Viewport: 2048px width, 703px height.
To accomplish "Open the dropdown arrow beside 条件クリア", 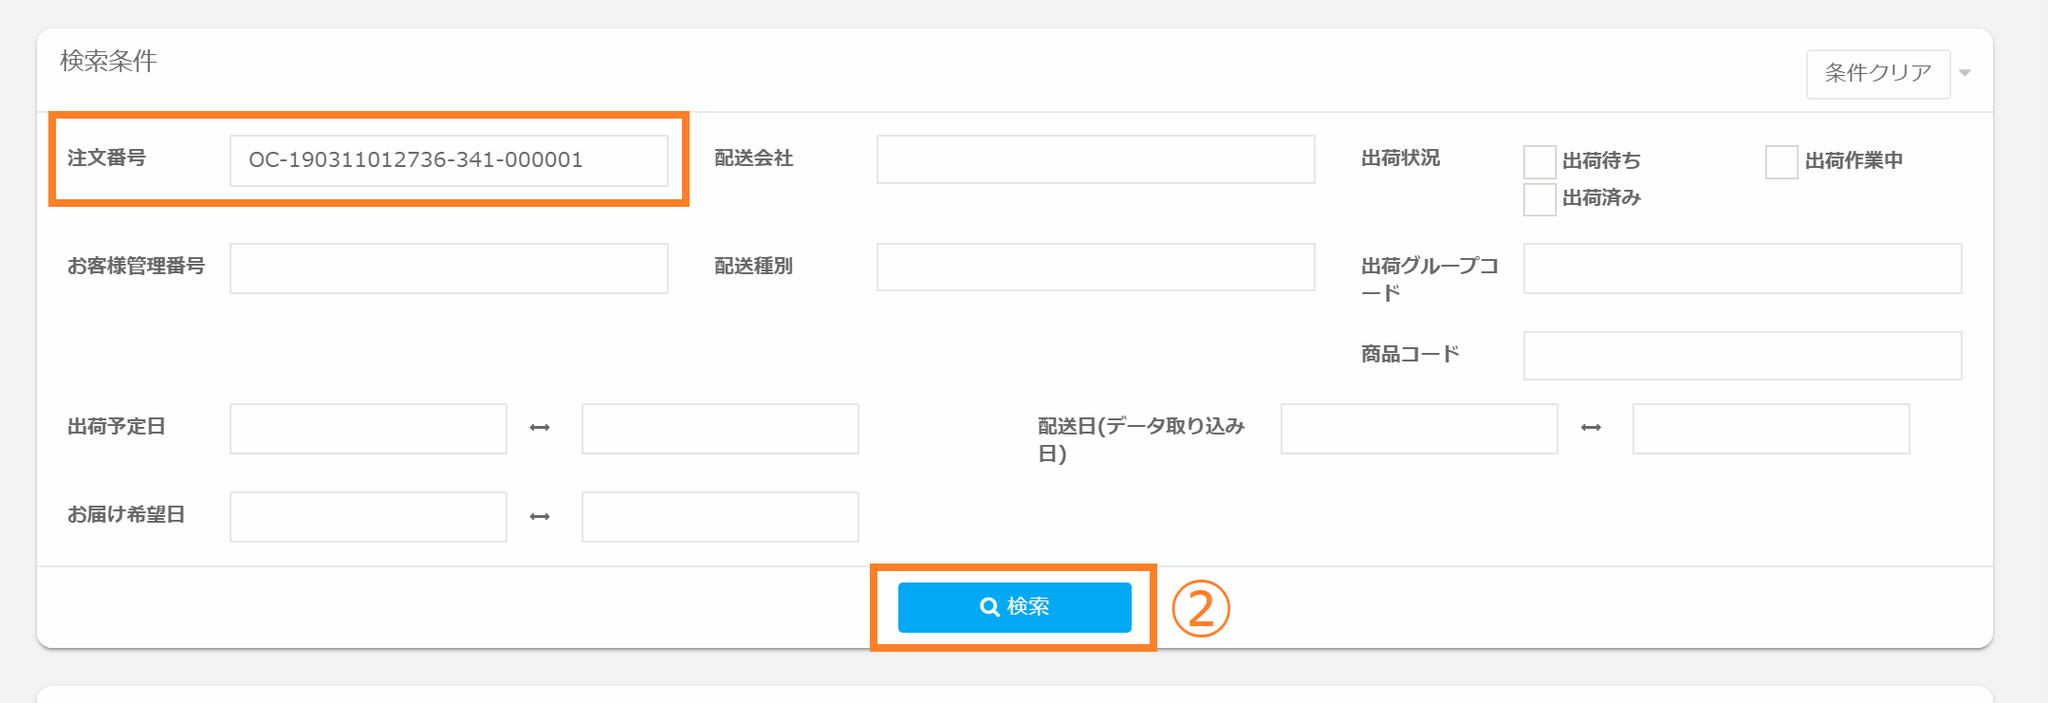I will click(1965, 73).
